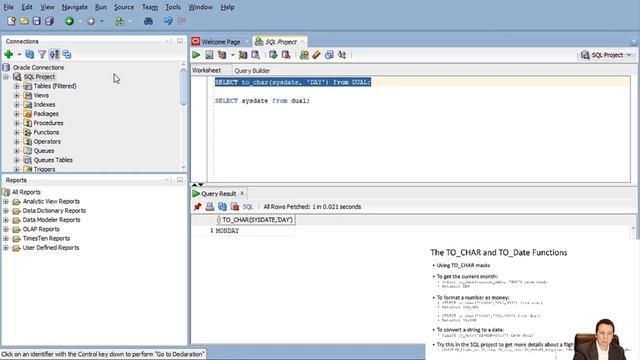
Task: Click the green Back navigation button
Action: (x=69, y=21)
